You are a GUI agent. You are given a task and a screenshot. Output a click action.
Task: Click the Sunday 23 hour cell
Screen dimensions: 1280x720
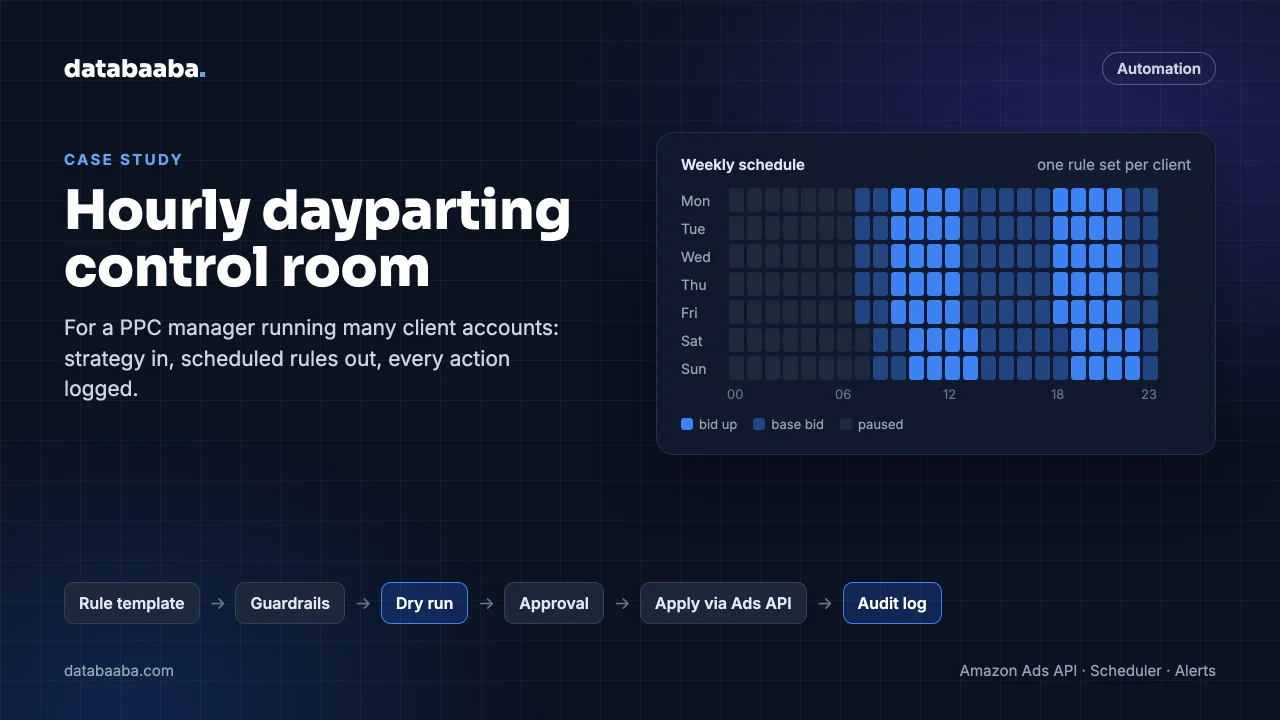coord(1150,368)
